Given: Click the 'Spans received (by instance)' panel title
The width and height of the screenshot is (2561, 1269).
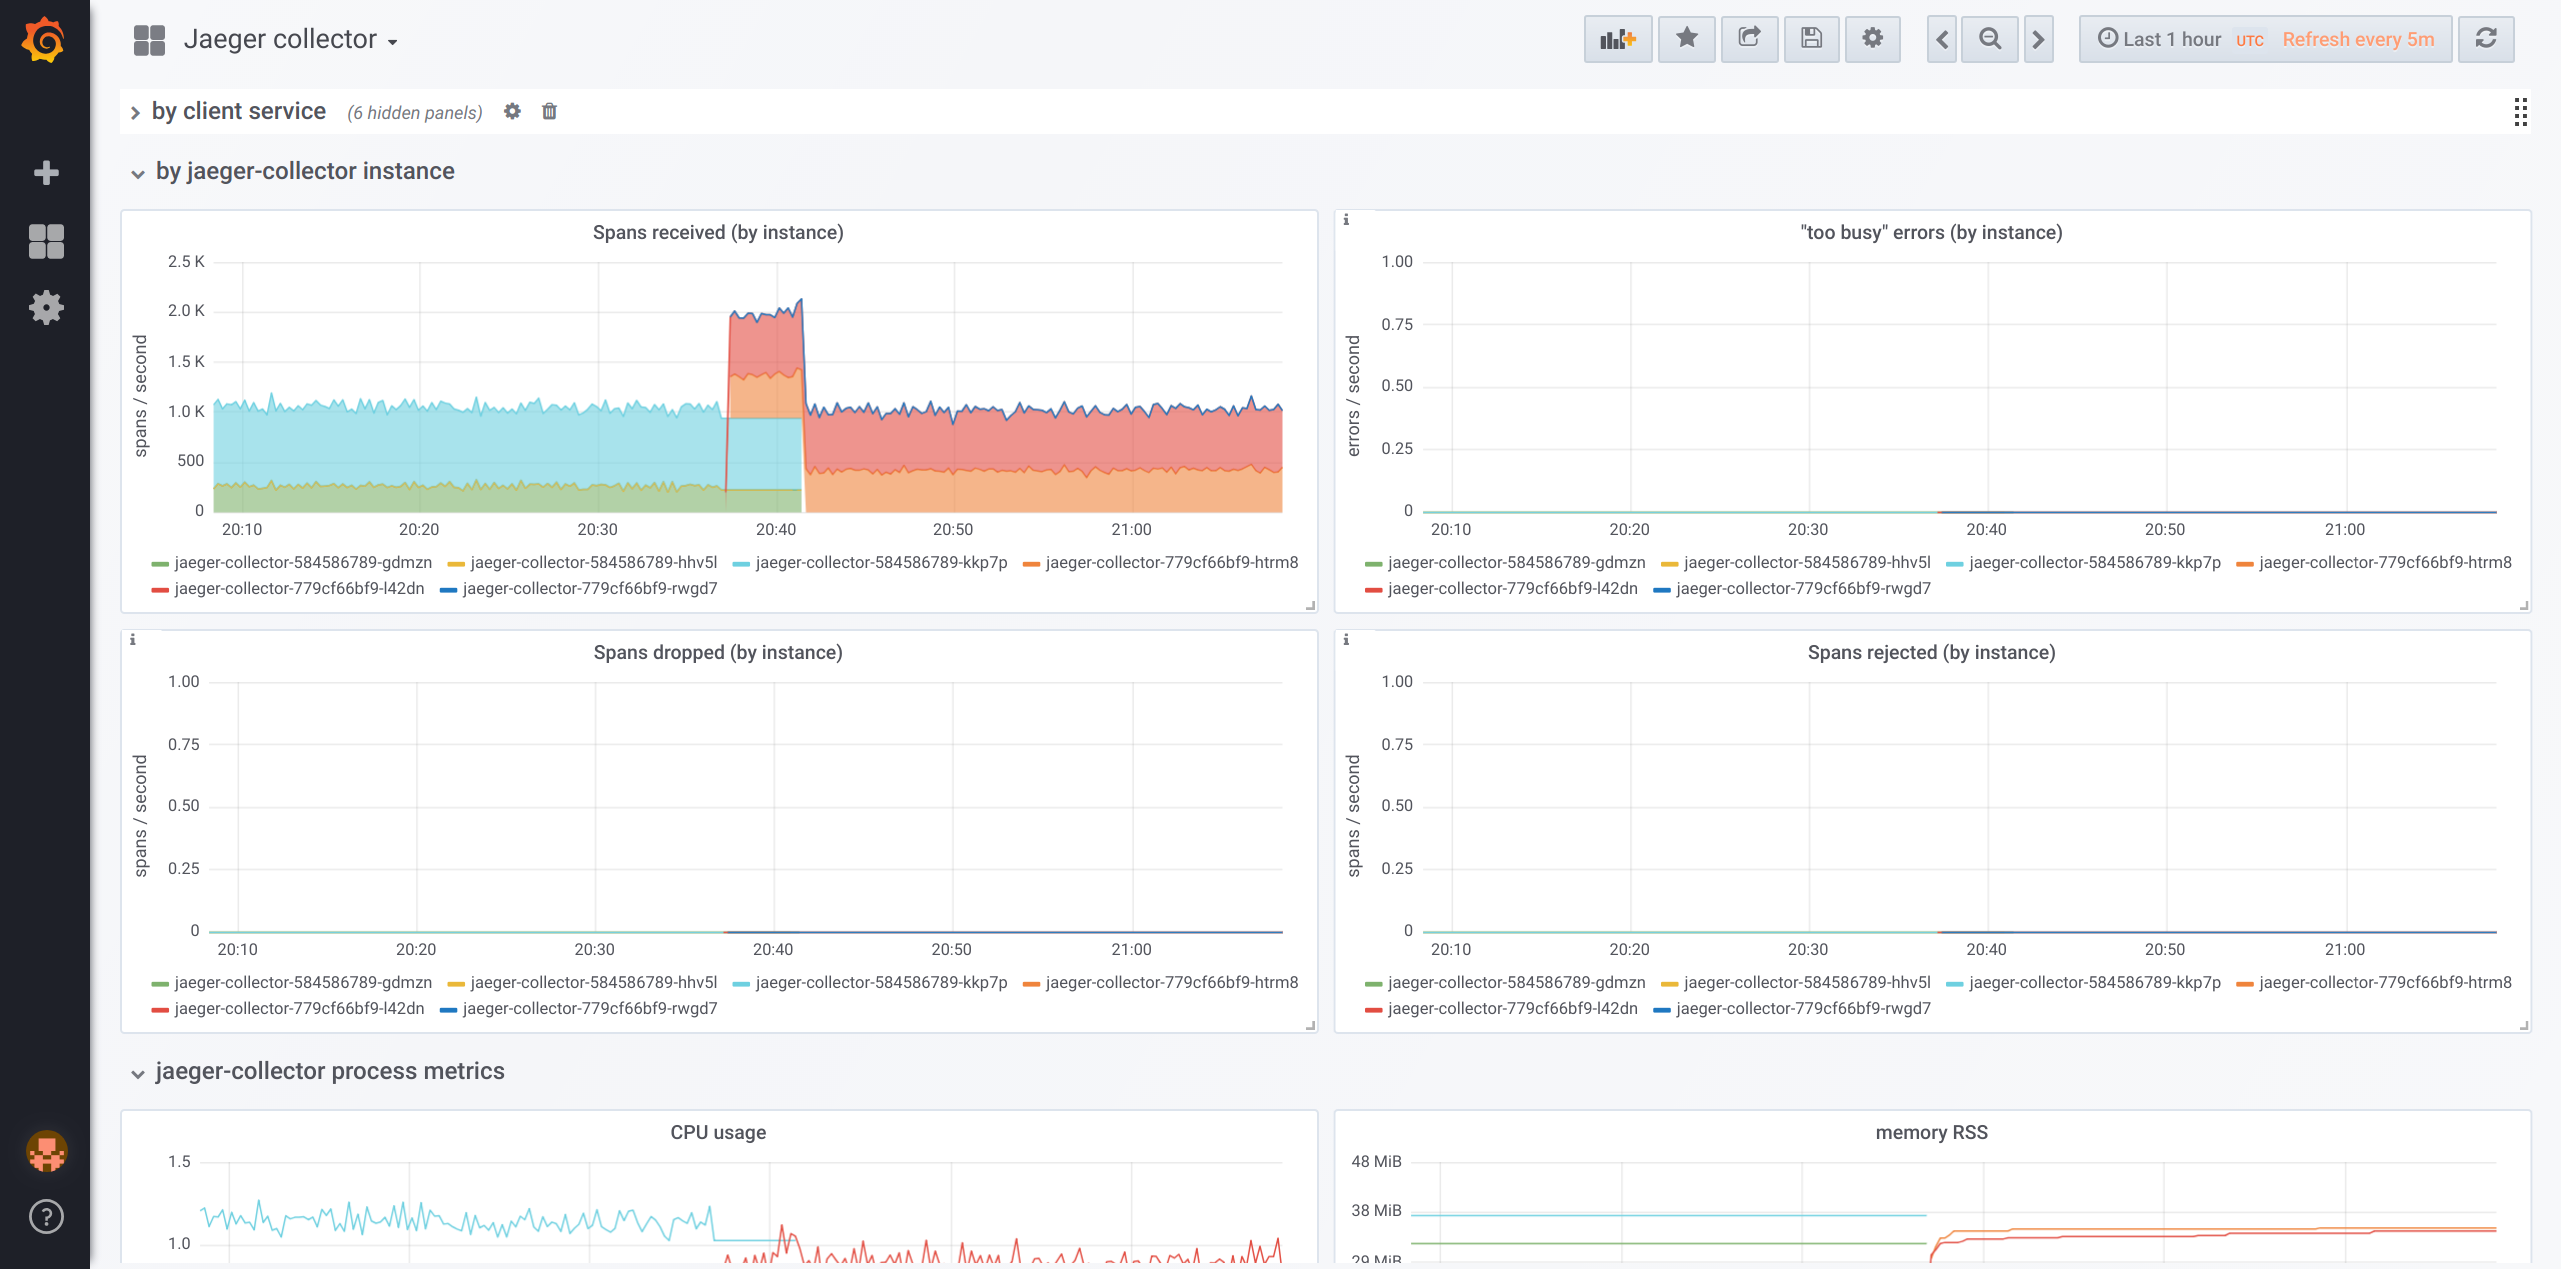Looking at the screenshot, I should pos(717,232).
